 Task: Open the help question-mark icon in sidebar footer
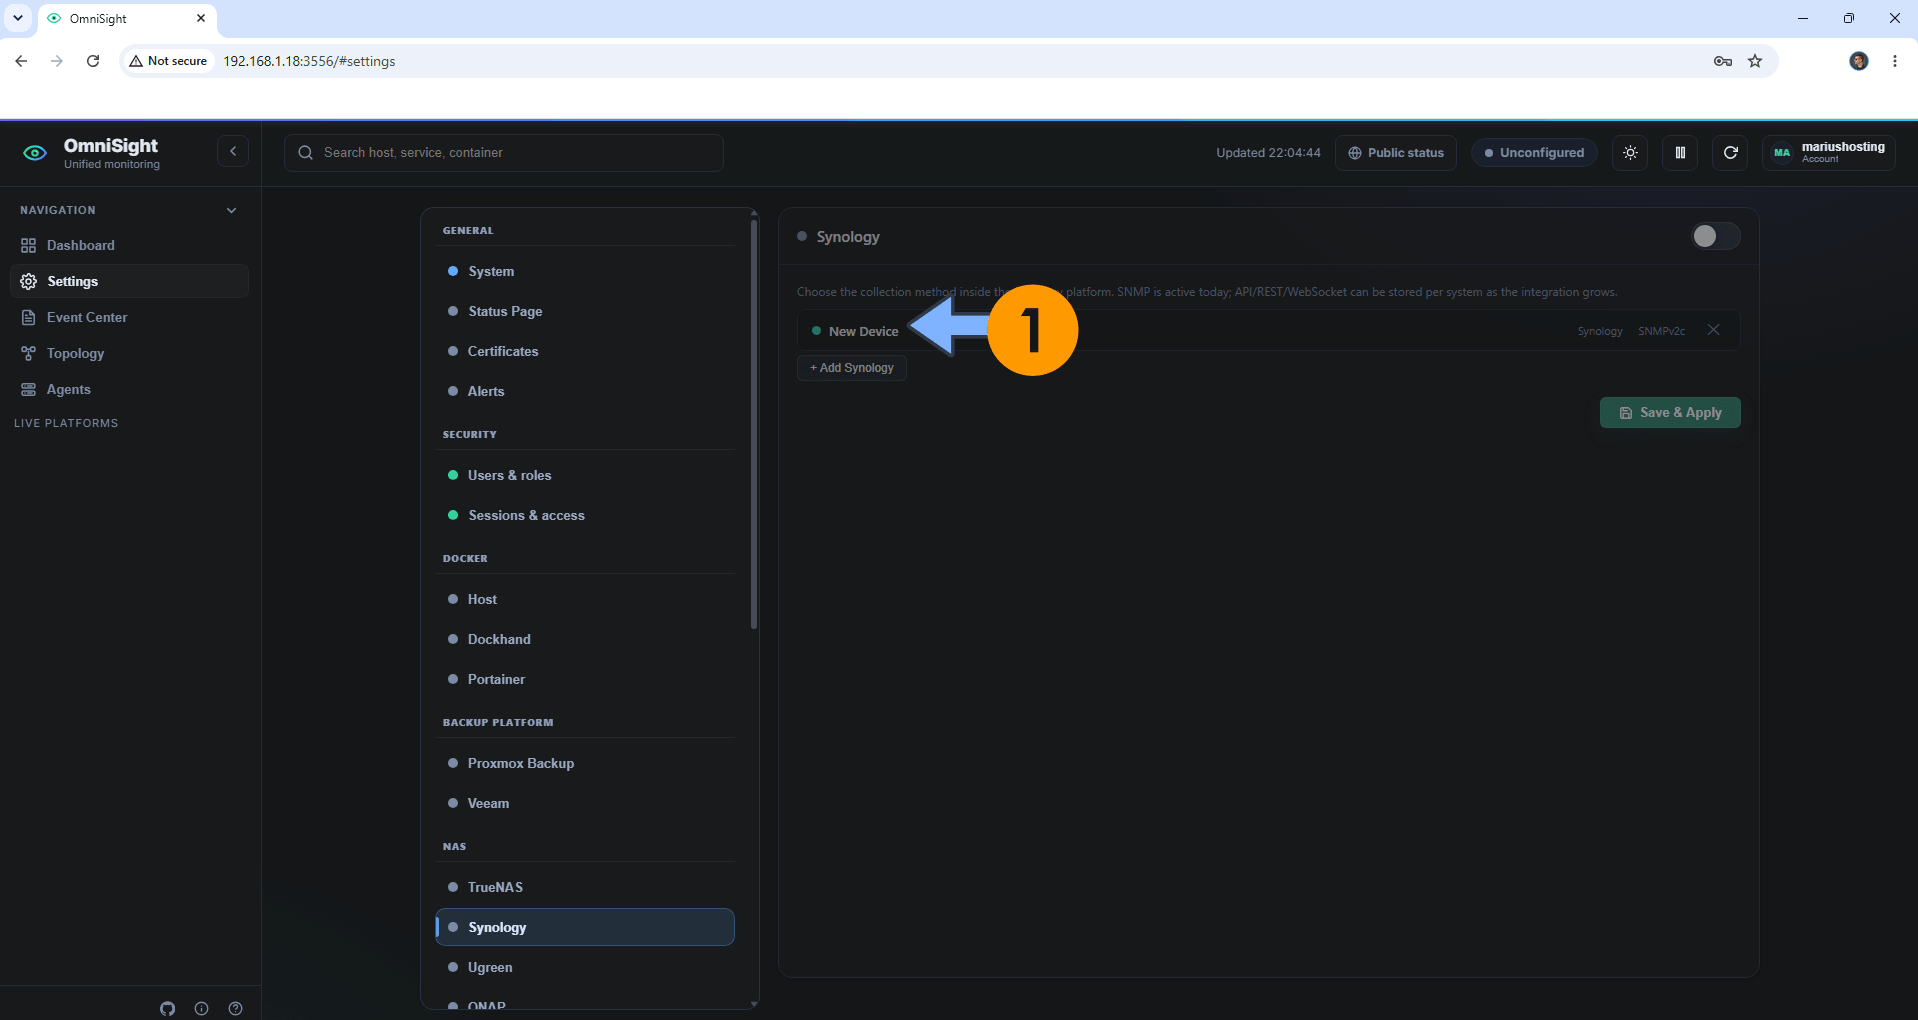pyautogui.click(x=235, y=1008)
